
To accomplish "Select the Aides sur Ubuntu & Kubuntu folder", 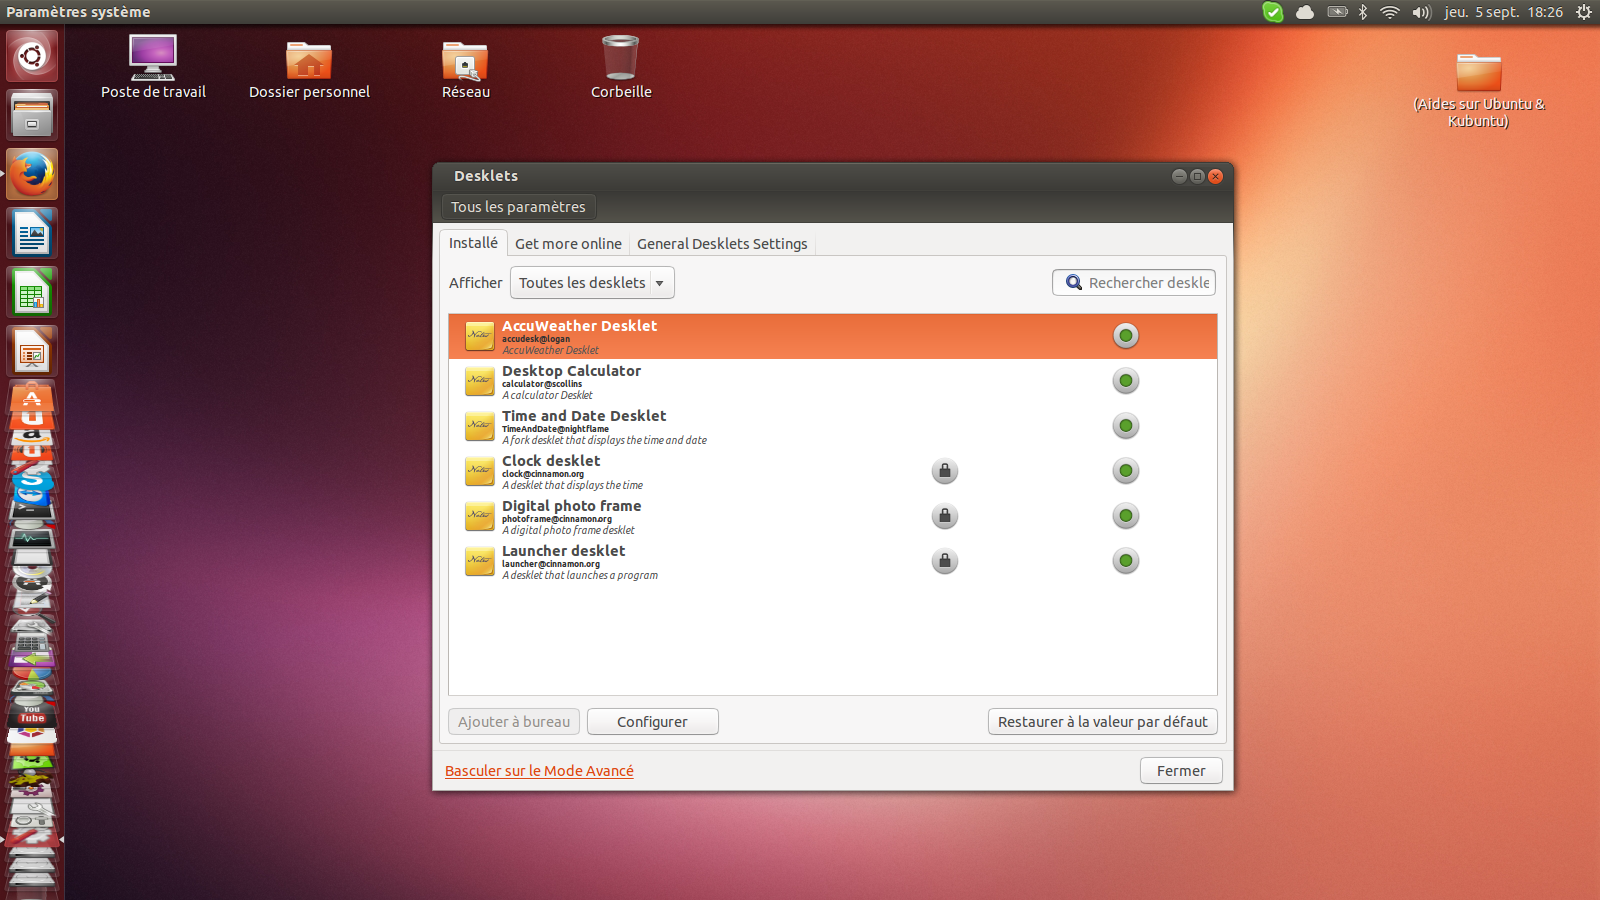I will tap(1479, 90).
